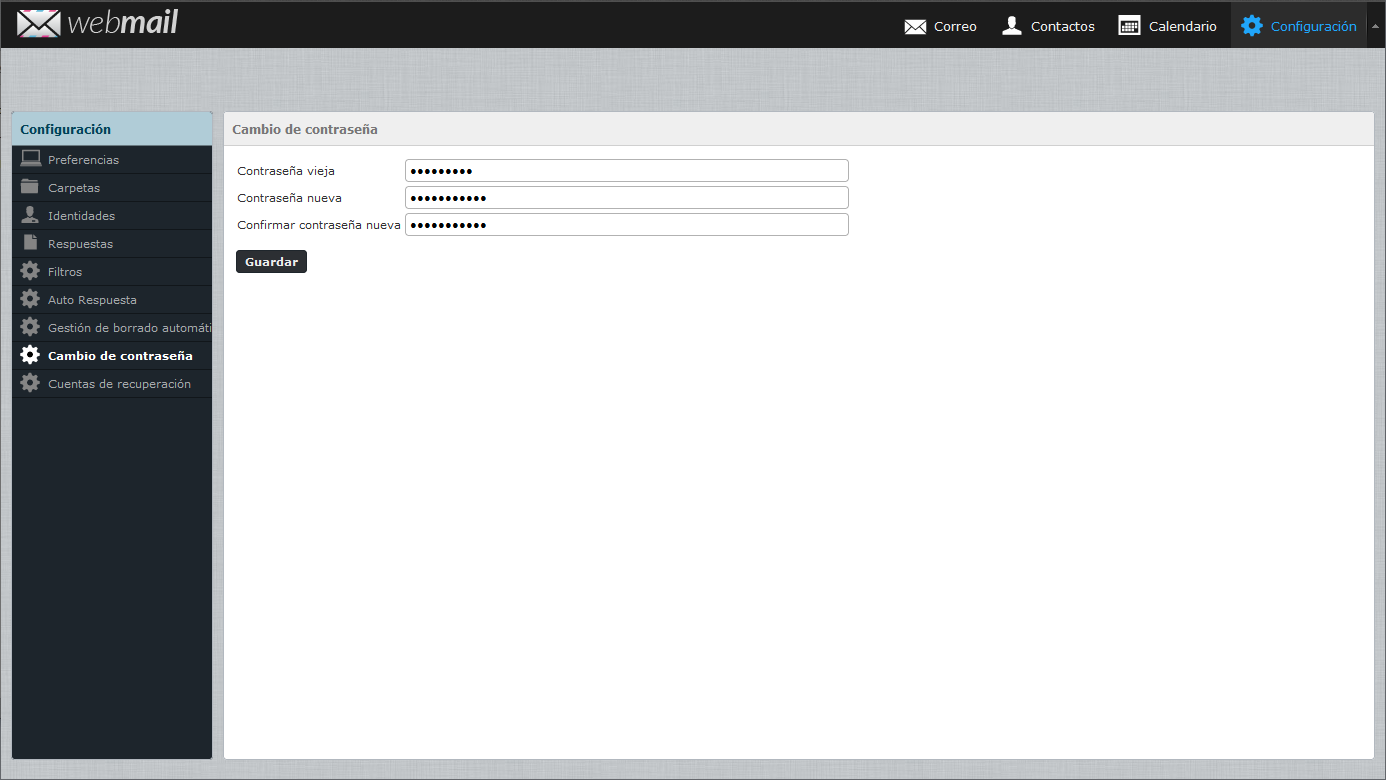The width and height of the screenshot is (1386, 780).
Task: Open Respuestas section
Action: 112,244
